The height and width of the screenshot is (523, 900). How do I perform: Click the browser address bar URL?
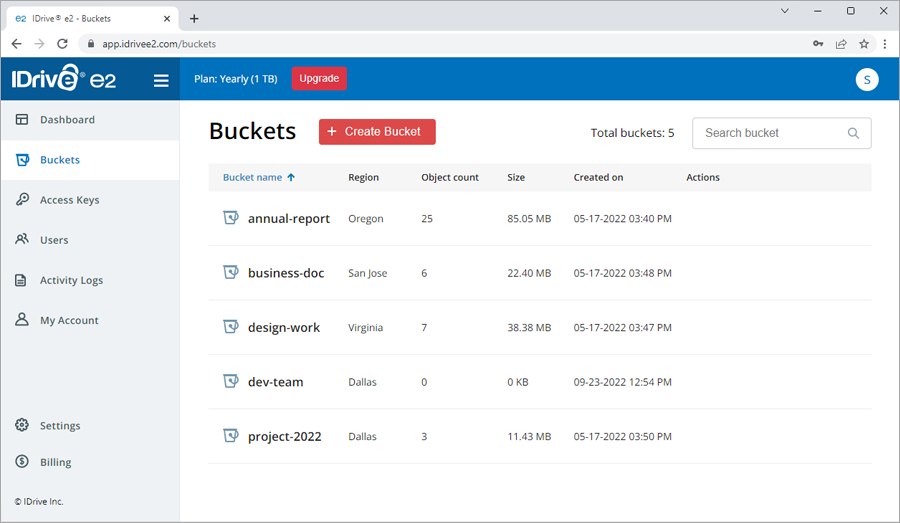coord(159,44)
